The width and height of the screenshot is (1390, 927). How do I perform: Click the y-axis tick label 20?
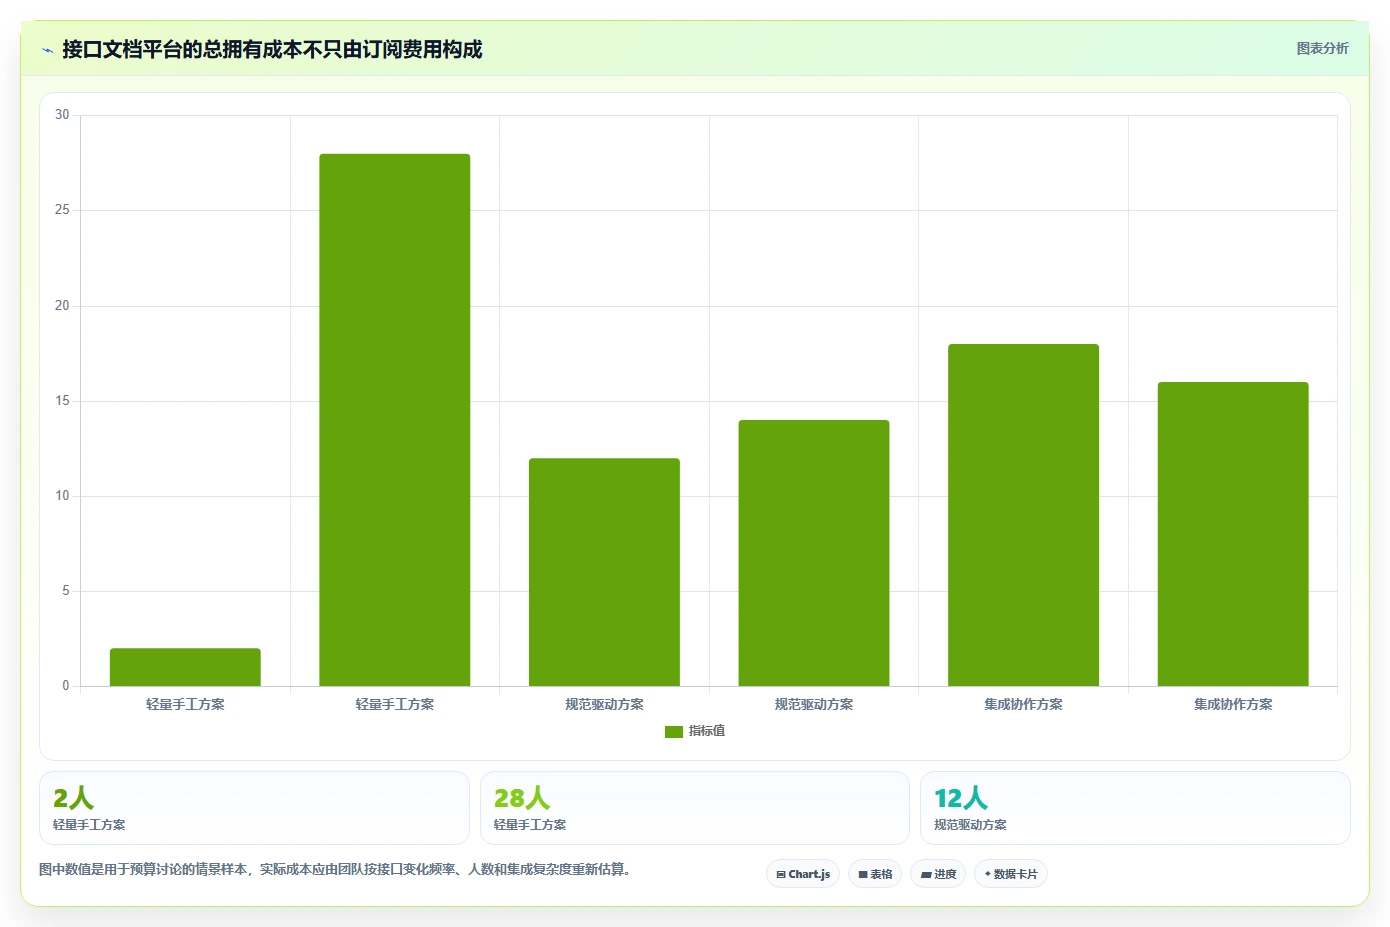[x=62, y=306]
